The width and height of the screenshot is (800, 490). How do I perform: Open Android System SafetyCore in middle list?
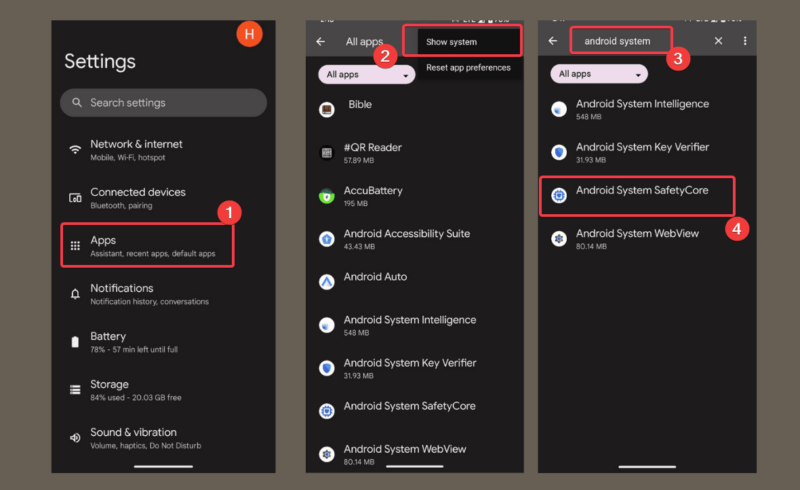(x=414, y=411)
